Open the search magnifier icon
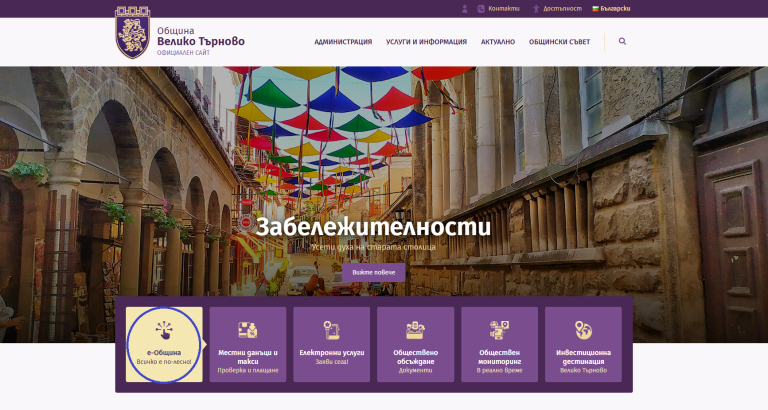 click(622, 41)
